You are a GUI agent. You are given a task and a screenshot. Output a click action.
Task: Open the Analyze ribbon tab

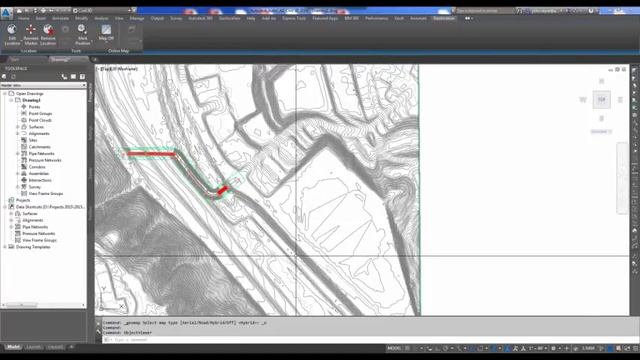click(102, 18)
